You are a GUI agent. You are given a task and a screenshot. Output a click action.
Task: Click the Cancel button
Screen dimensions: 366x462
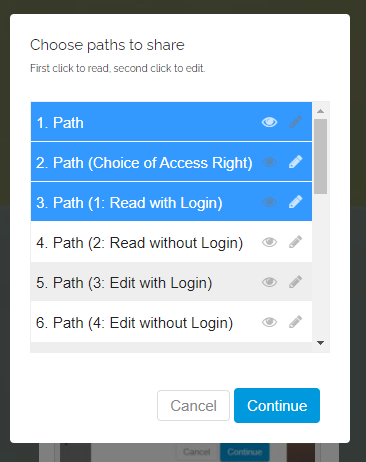coord(193,406)
